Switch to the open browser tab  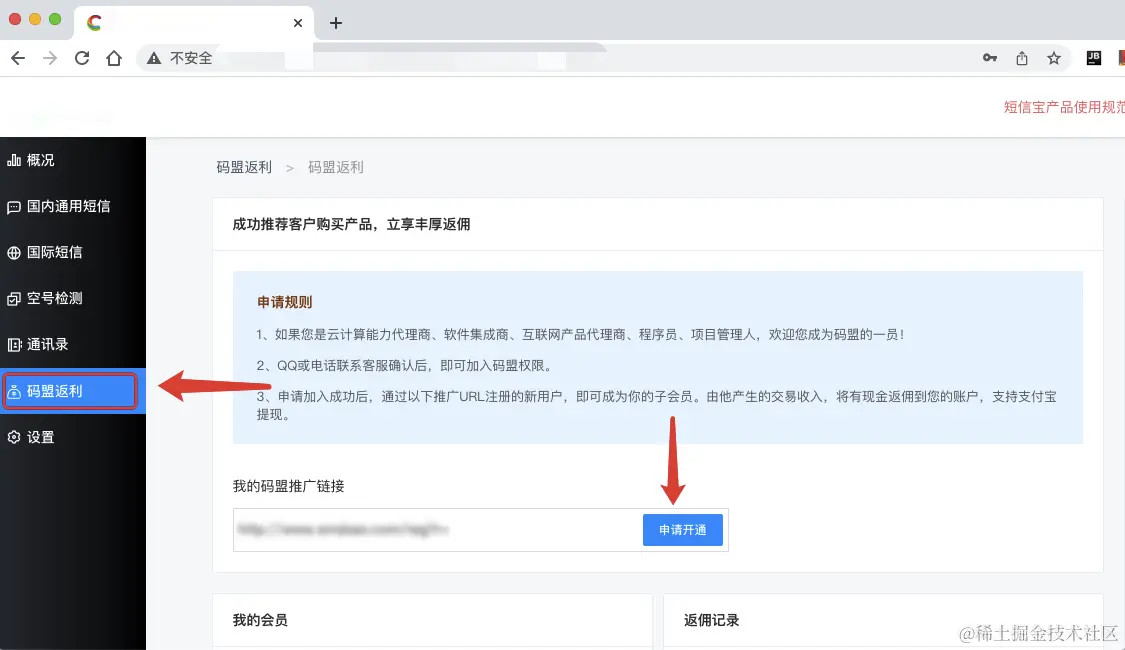tap(180, 22)
